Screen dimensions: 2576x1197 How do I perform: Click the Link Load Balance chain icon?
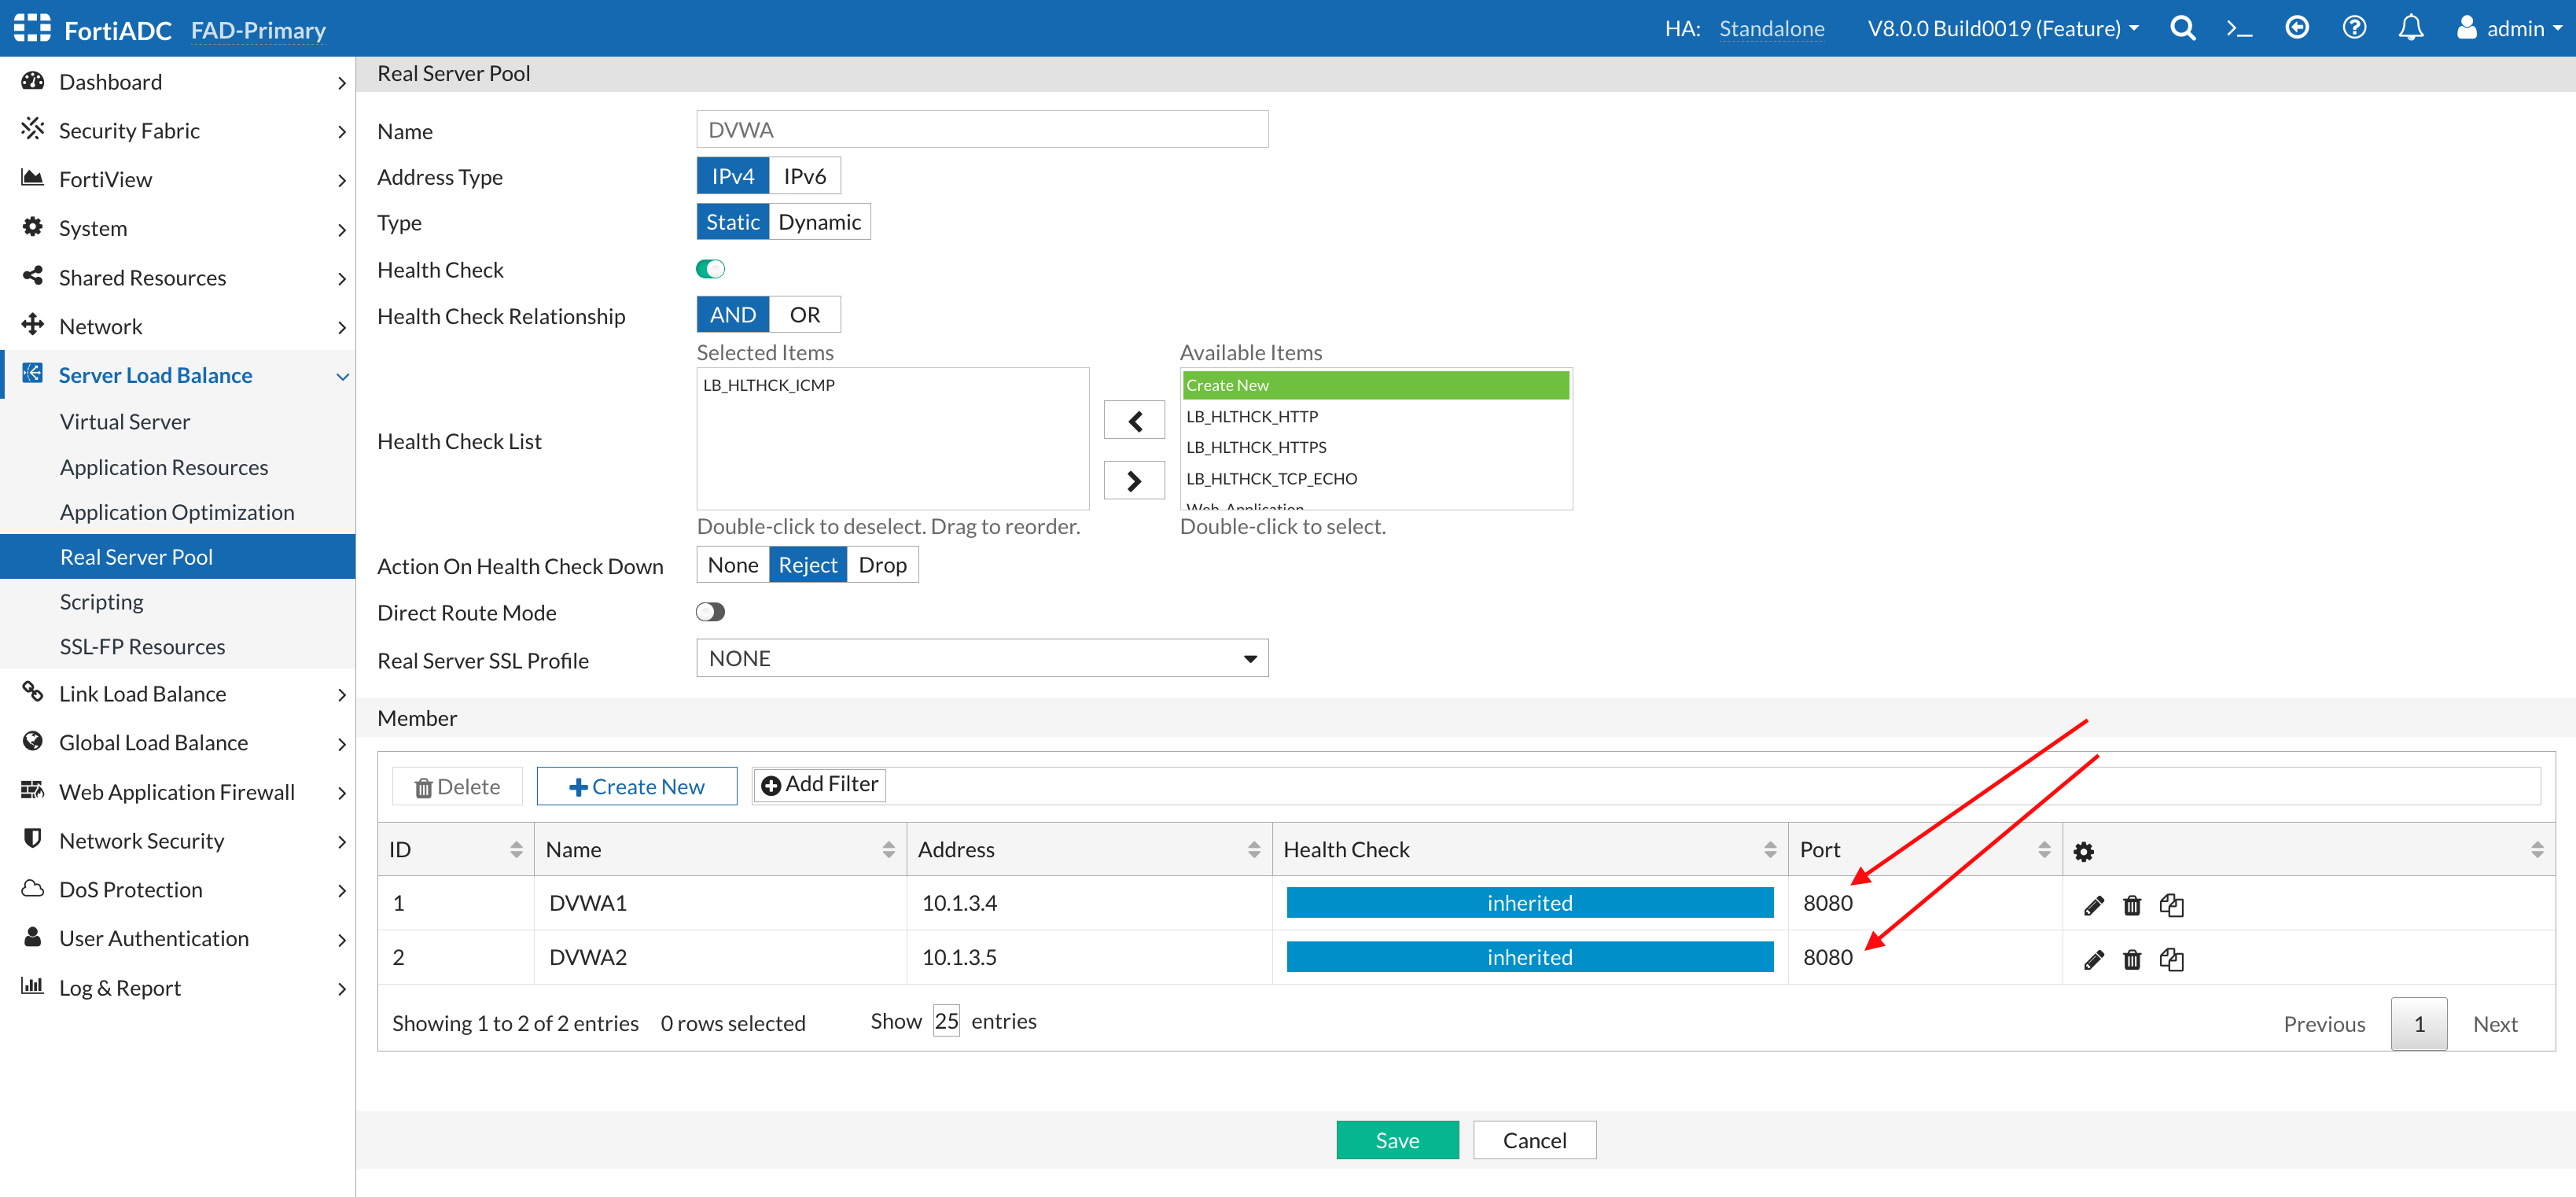click(x=32, y=692)
